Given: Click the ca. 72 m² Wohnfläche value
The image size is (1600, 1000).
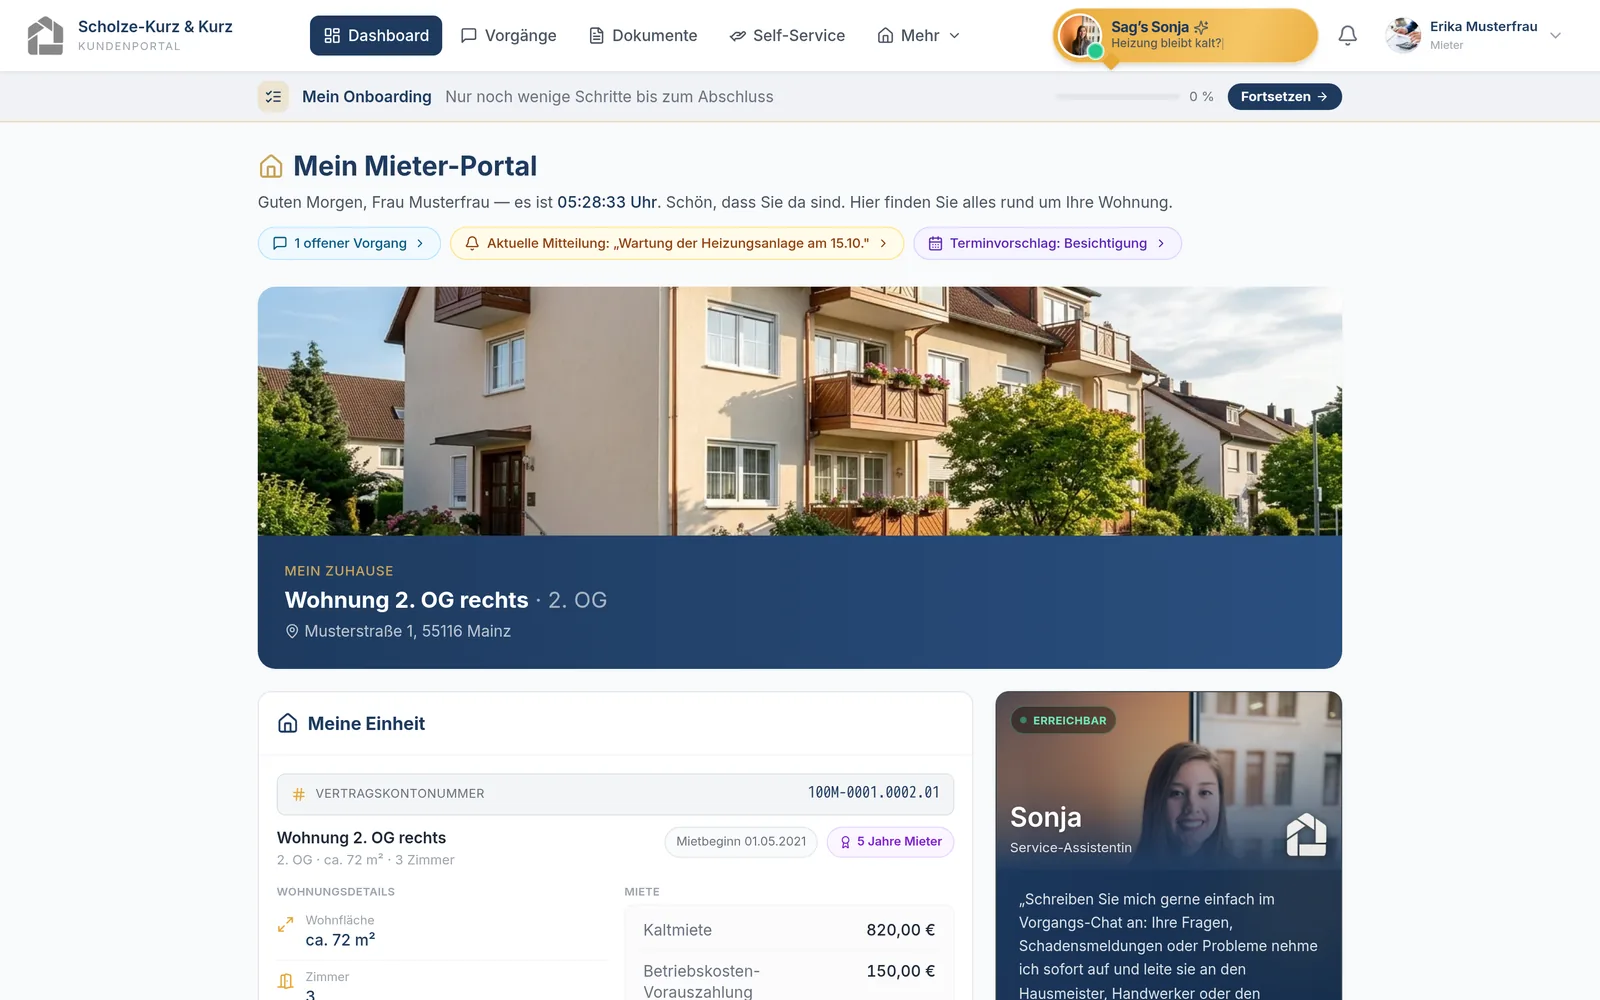Looking at the screenshot, I should [x=341, y=940].
